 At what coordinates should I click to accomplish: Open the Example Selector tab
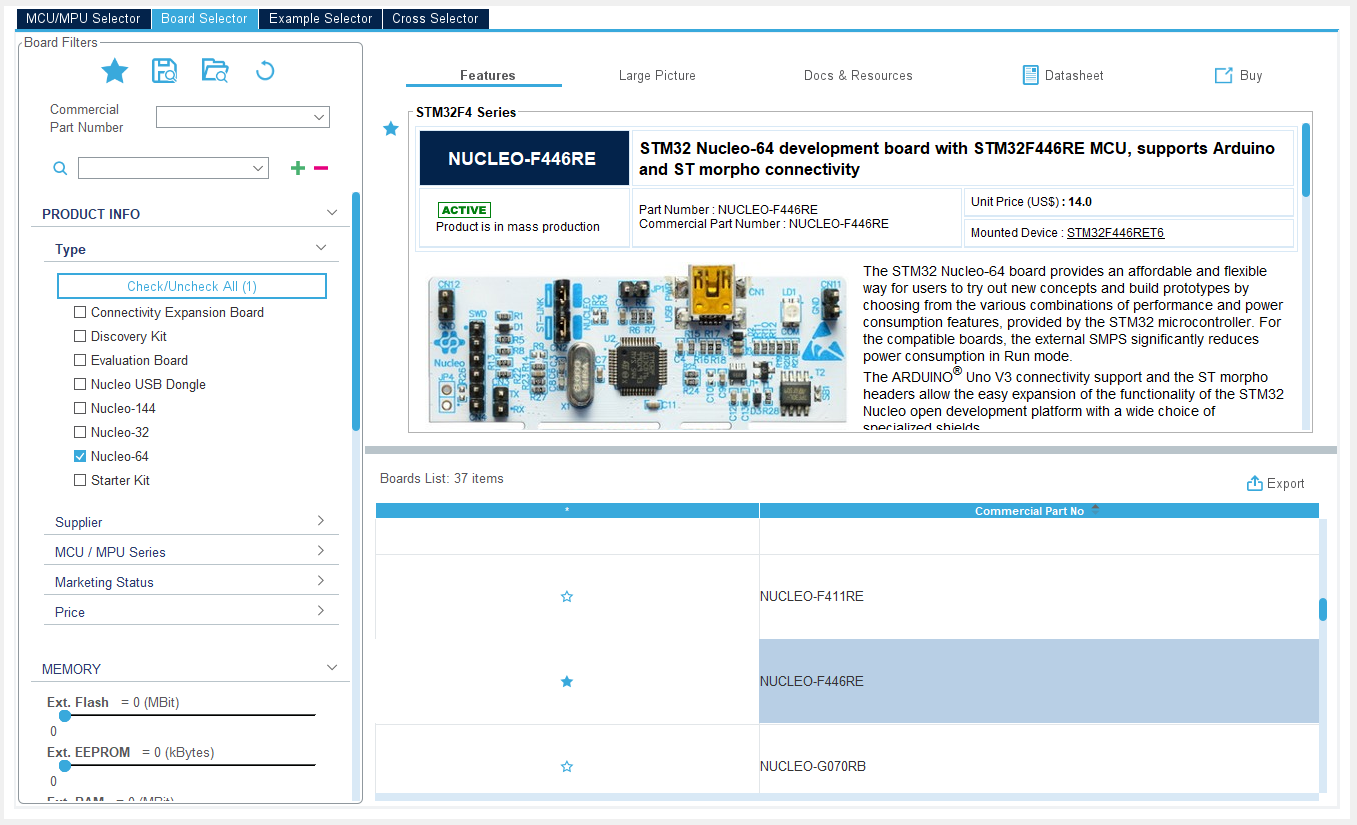pos(321,19)
